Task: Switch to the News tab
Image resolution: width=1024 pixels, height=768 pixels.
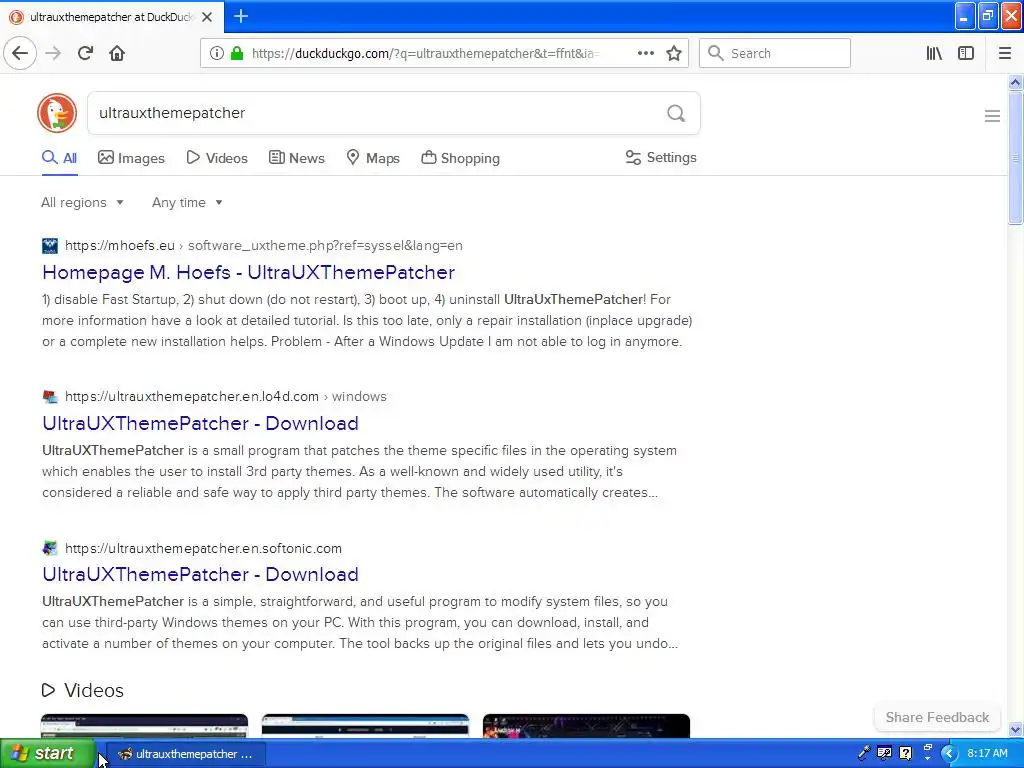Action: [296, 158]
